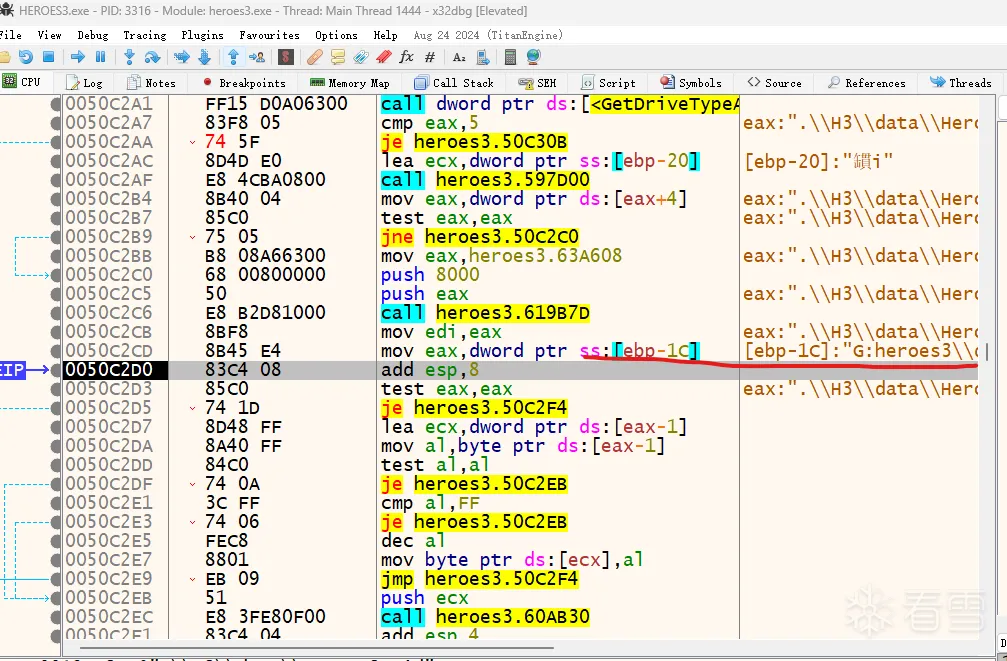The image size is (1007, 661).
Task: Open Scylla with the red S icon
Action: pyautogui.click(x=287, y=57)
